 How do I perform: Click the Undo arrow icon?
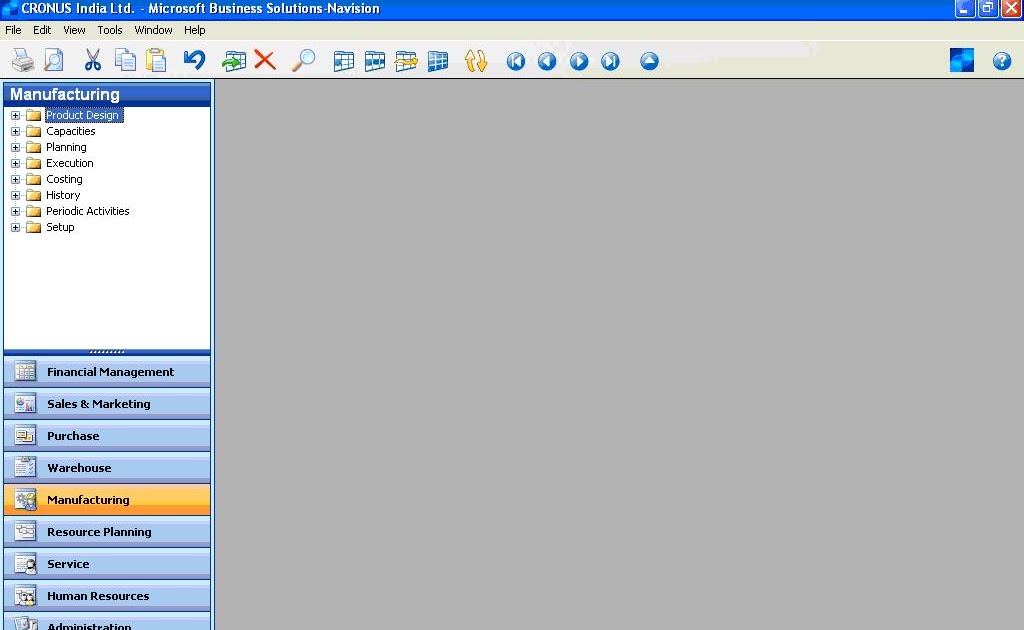[x=194, y=61]
